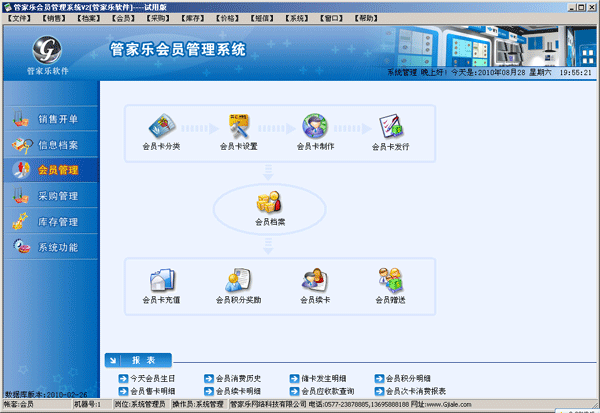Click the 岗位:系统管理员 status bar entry

coord(141,404)
